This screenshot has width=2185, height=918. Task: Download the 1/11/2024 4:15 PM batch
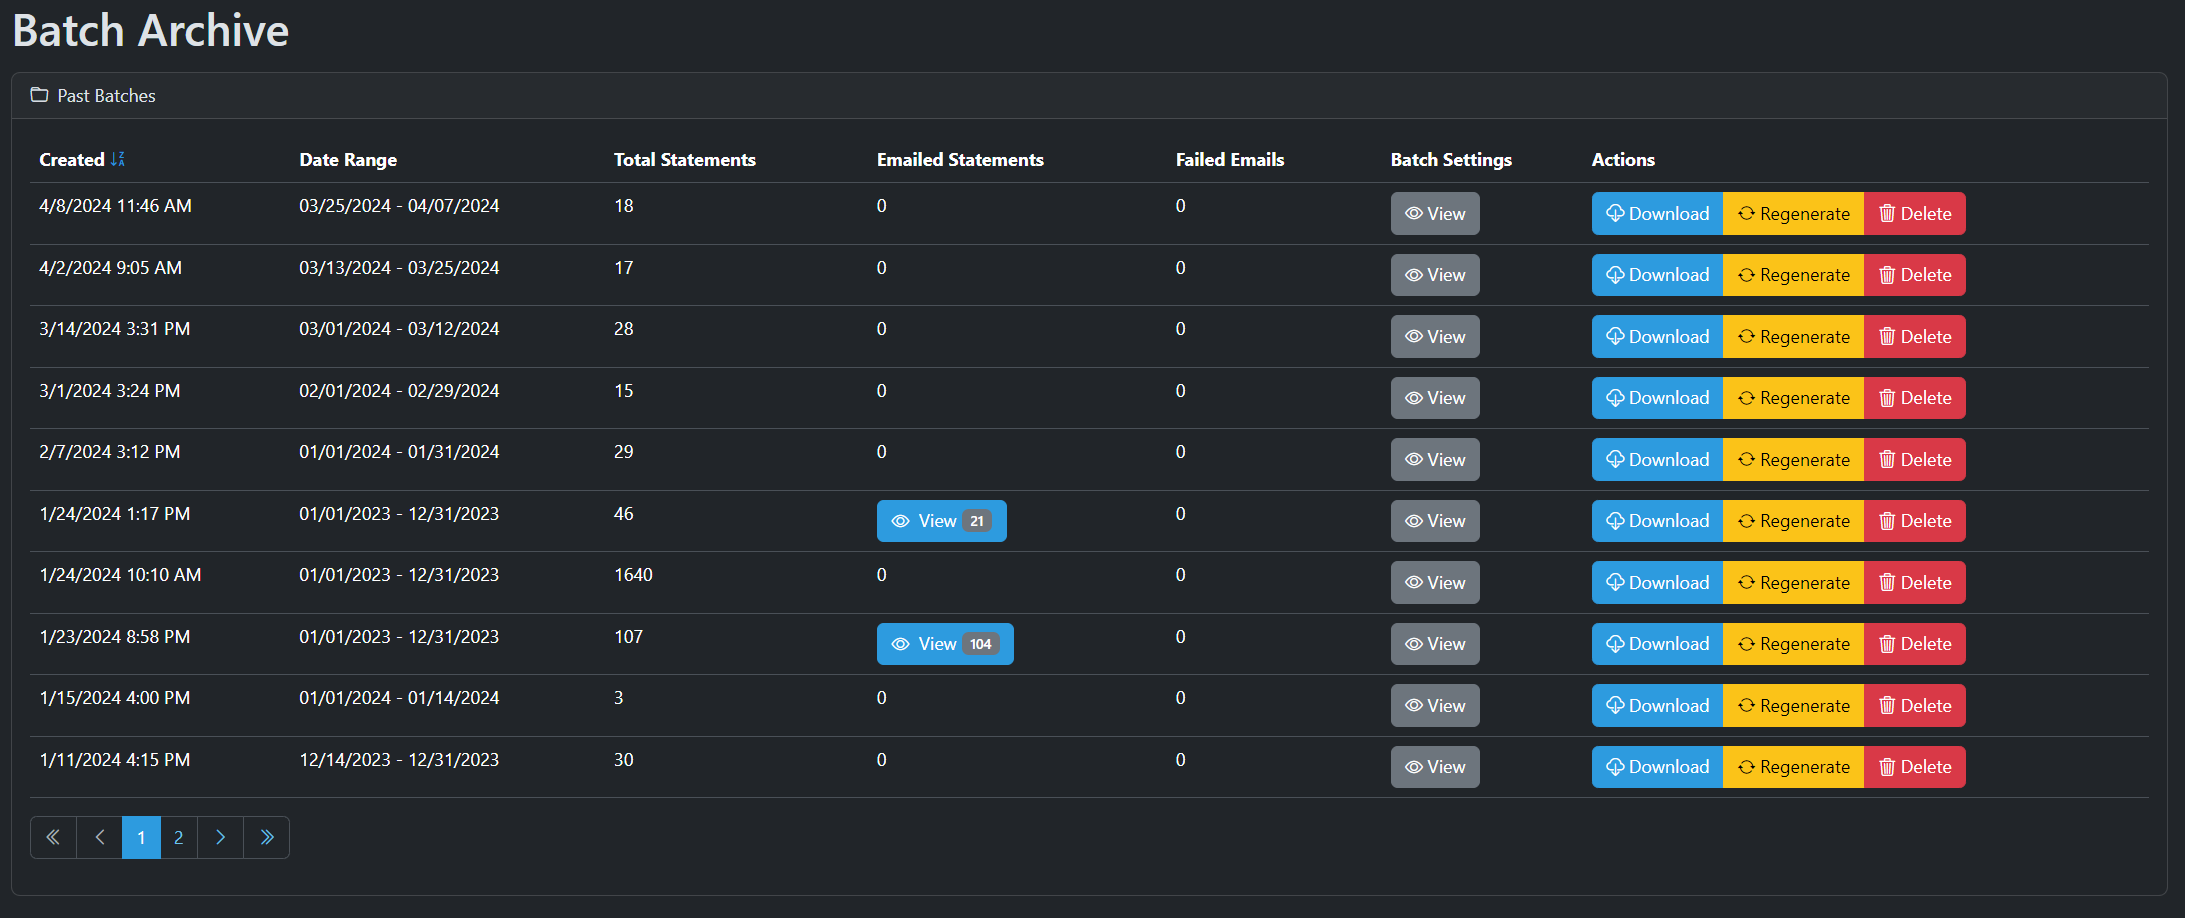pyautogui.click(x=1657, y=767)
